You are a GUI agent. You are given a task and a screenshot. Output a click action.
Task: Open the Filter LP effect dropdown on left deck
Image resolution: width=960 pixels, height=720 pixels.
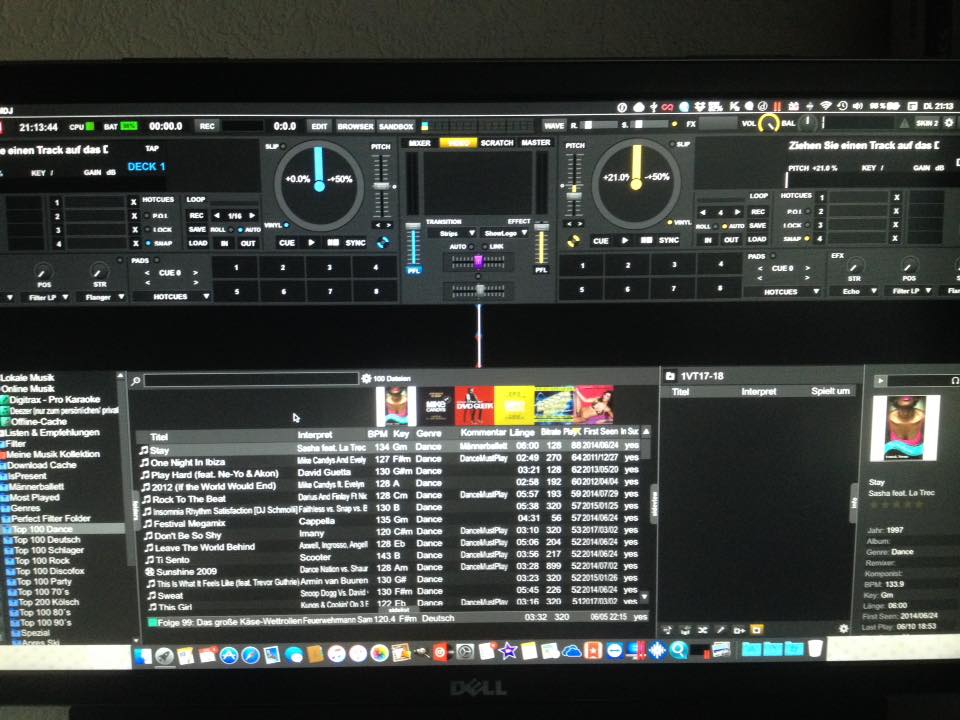[x=47, y=298]
